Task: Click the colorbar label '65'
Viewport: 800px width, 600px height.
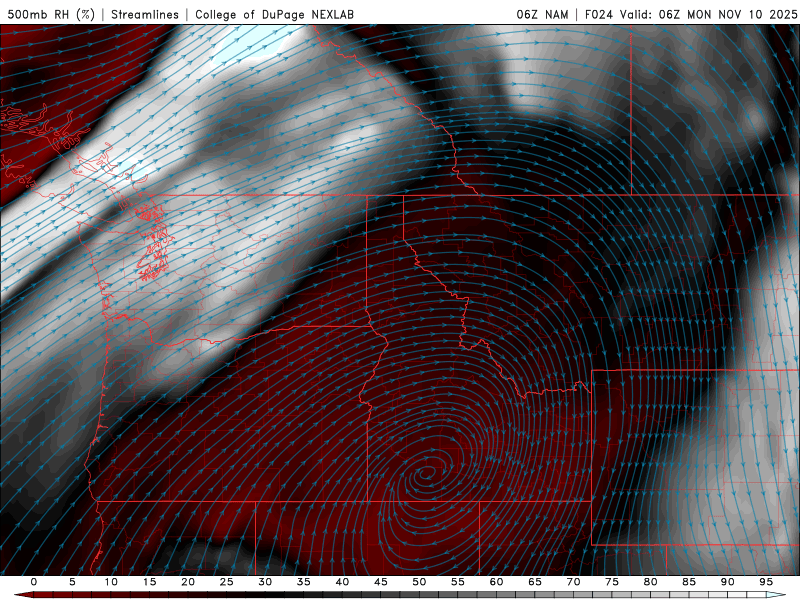Action: pyautogui.click(x=535, y=582)
